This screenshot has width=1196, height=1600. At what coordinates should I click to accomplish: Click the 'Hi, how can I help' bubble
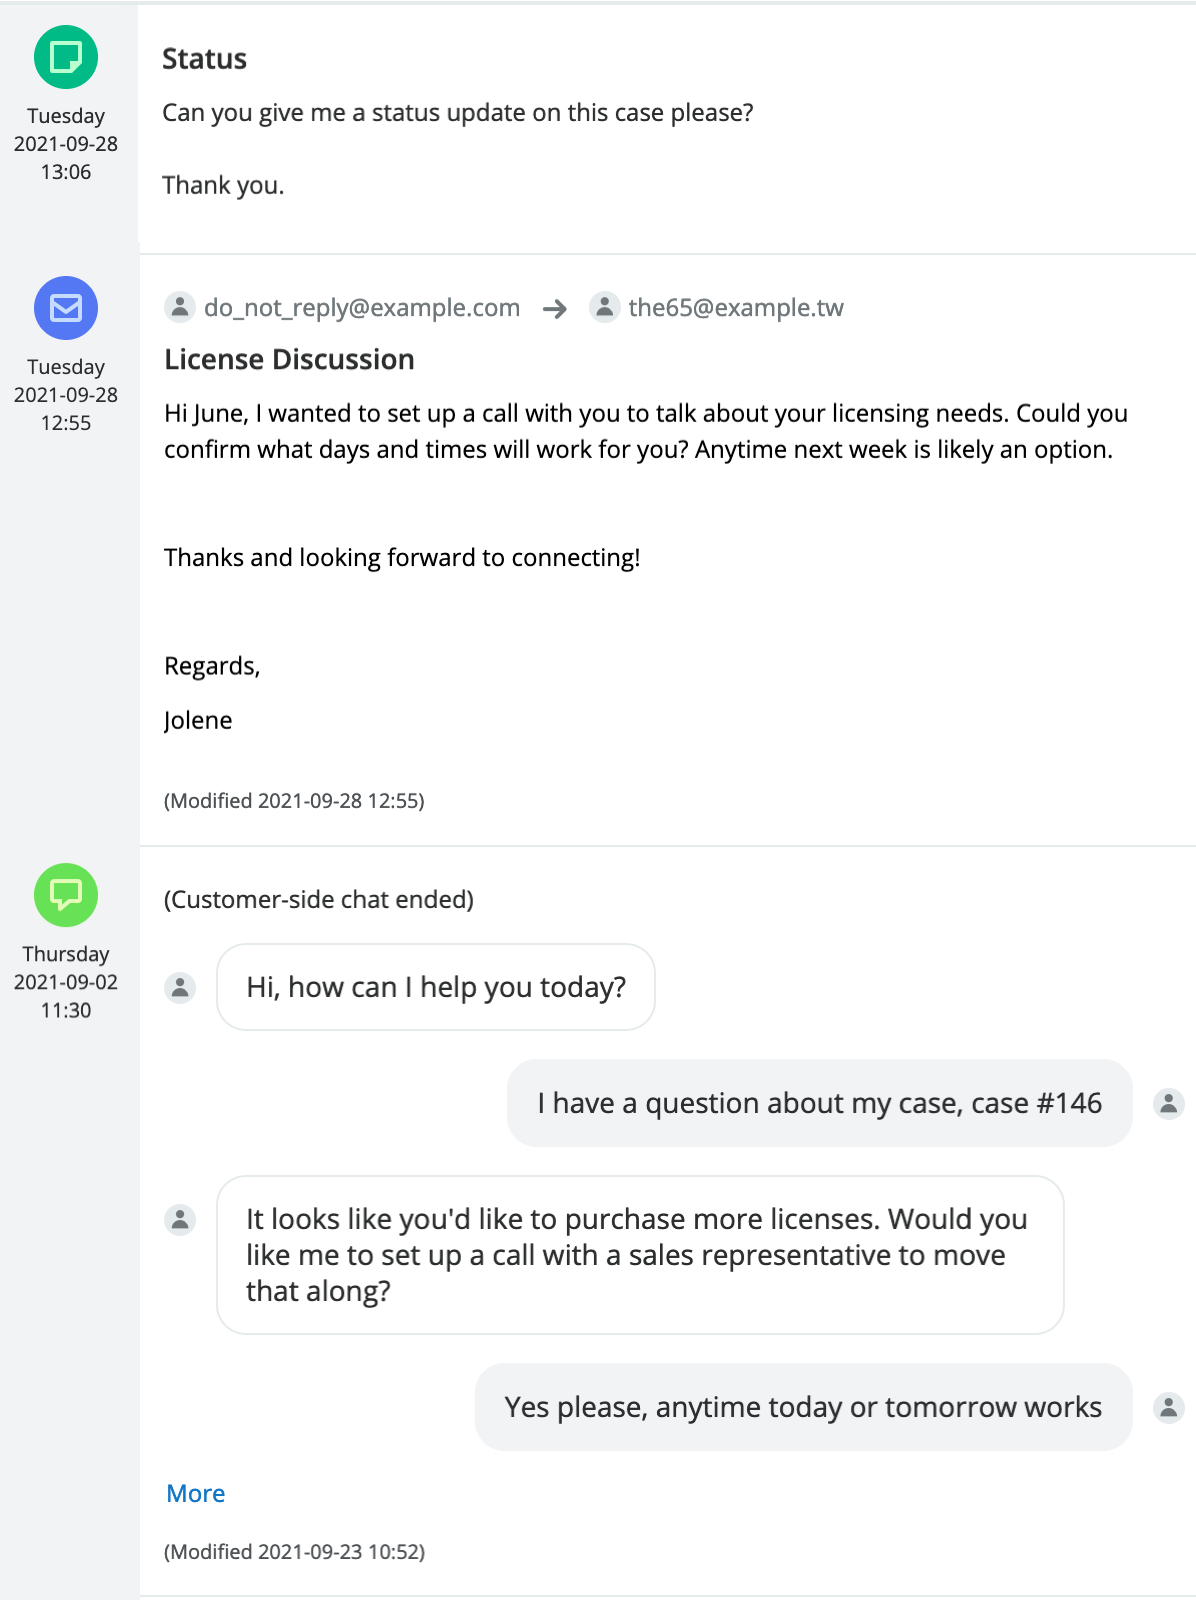coord(436,987)
